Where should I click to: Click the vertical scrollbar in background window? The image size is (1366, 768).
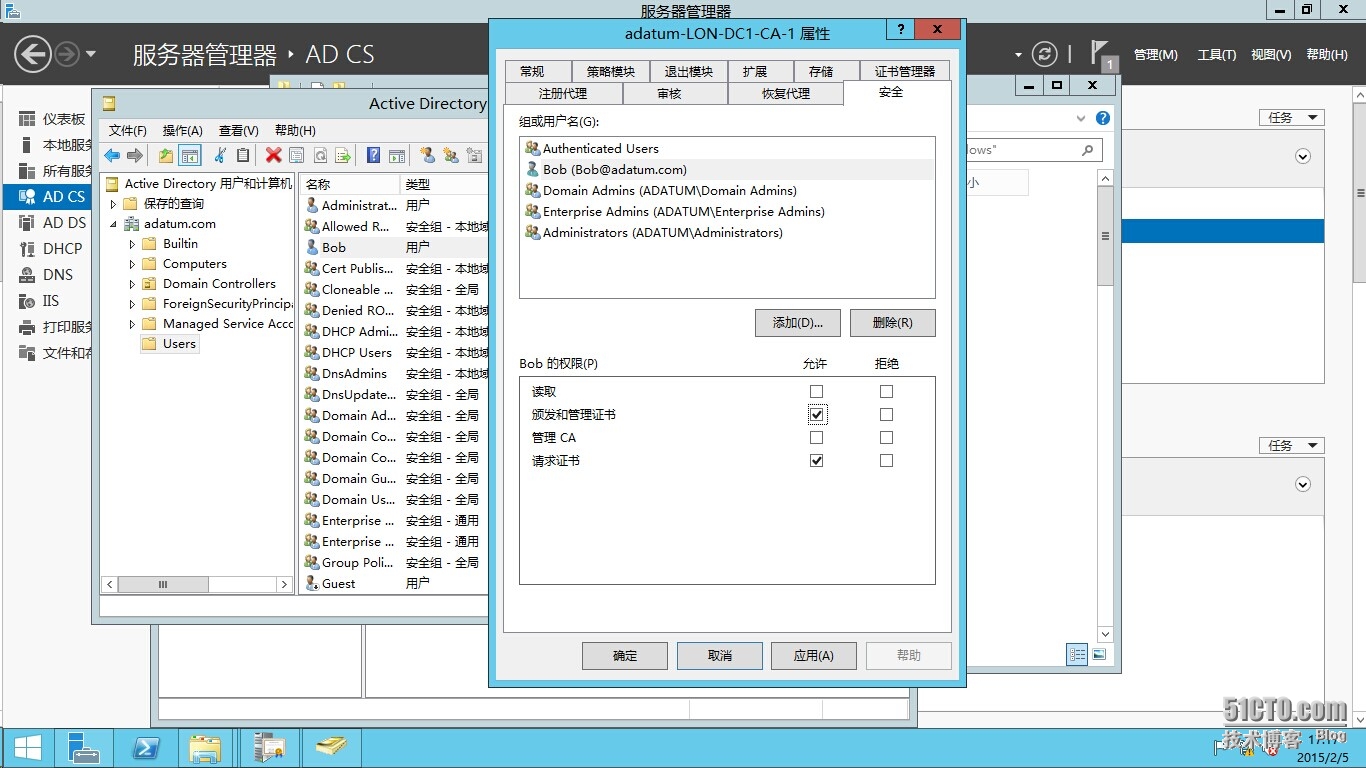point(1105,406)
